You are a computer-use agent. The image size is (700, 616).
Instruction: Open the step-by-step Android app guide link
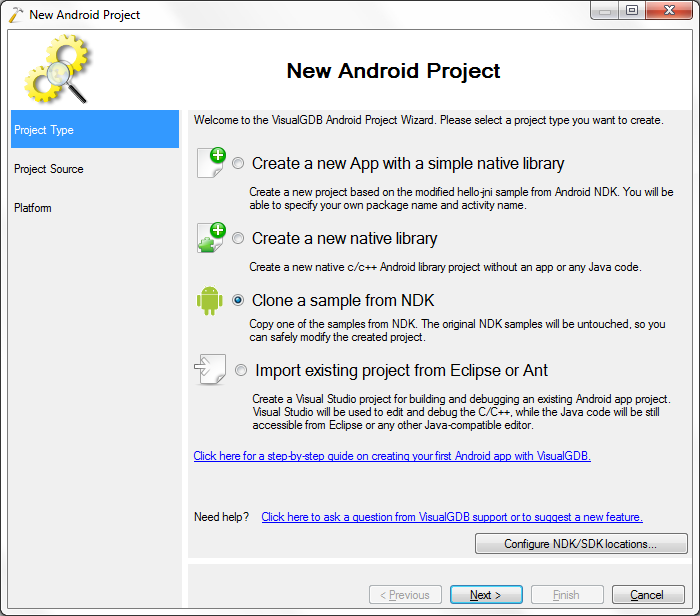tap(392, 456)
